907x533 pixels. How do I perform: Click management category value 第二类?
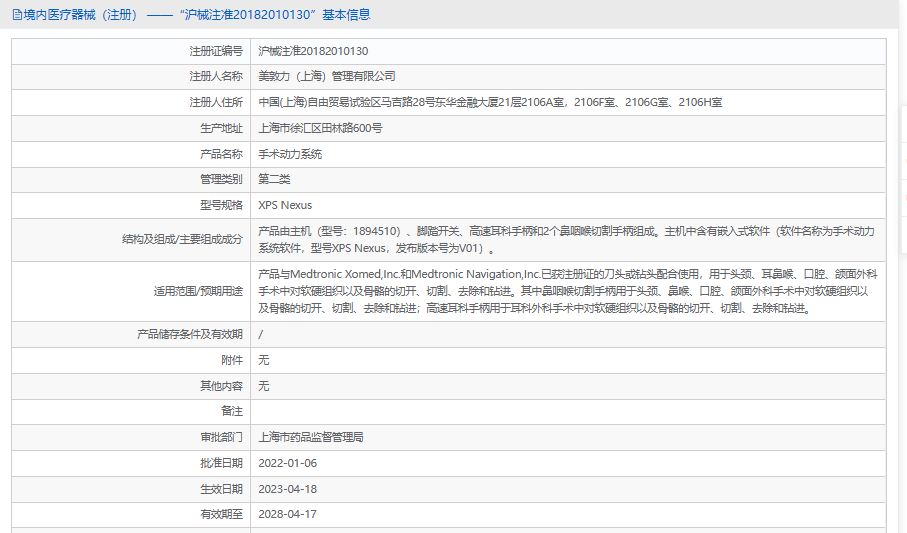coord(274,179)
